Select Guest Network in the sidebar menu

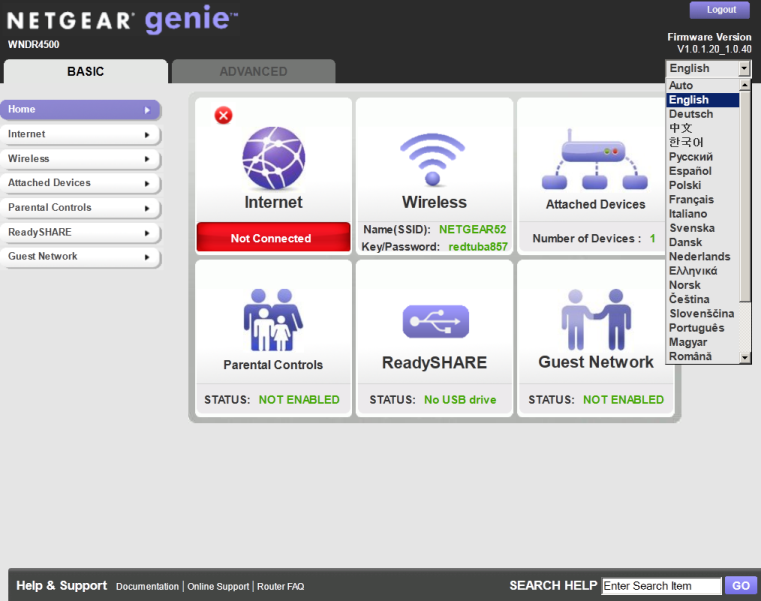pyautogui.click(x=80, y=257)
